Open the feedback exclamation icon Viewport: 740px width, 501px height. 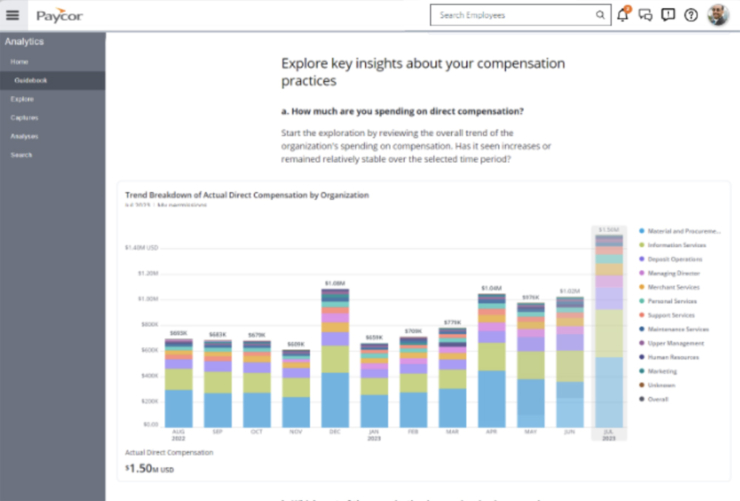[668, 15]
